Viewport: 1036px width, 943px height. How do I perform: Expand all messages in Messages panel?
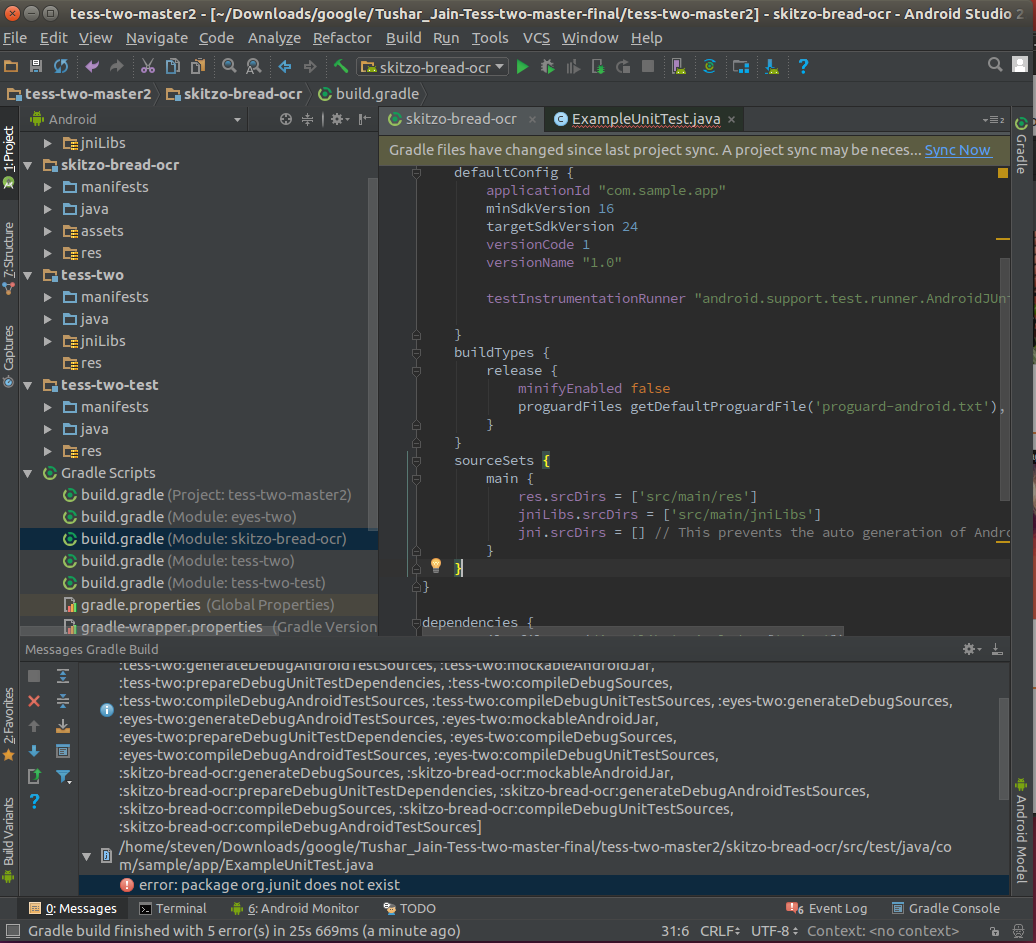click(x=63, y=676)
